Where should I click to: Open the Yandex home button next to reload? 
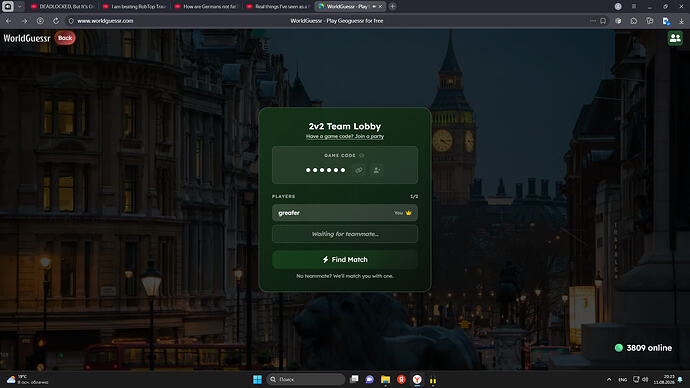click(40, 21)
